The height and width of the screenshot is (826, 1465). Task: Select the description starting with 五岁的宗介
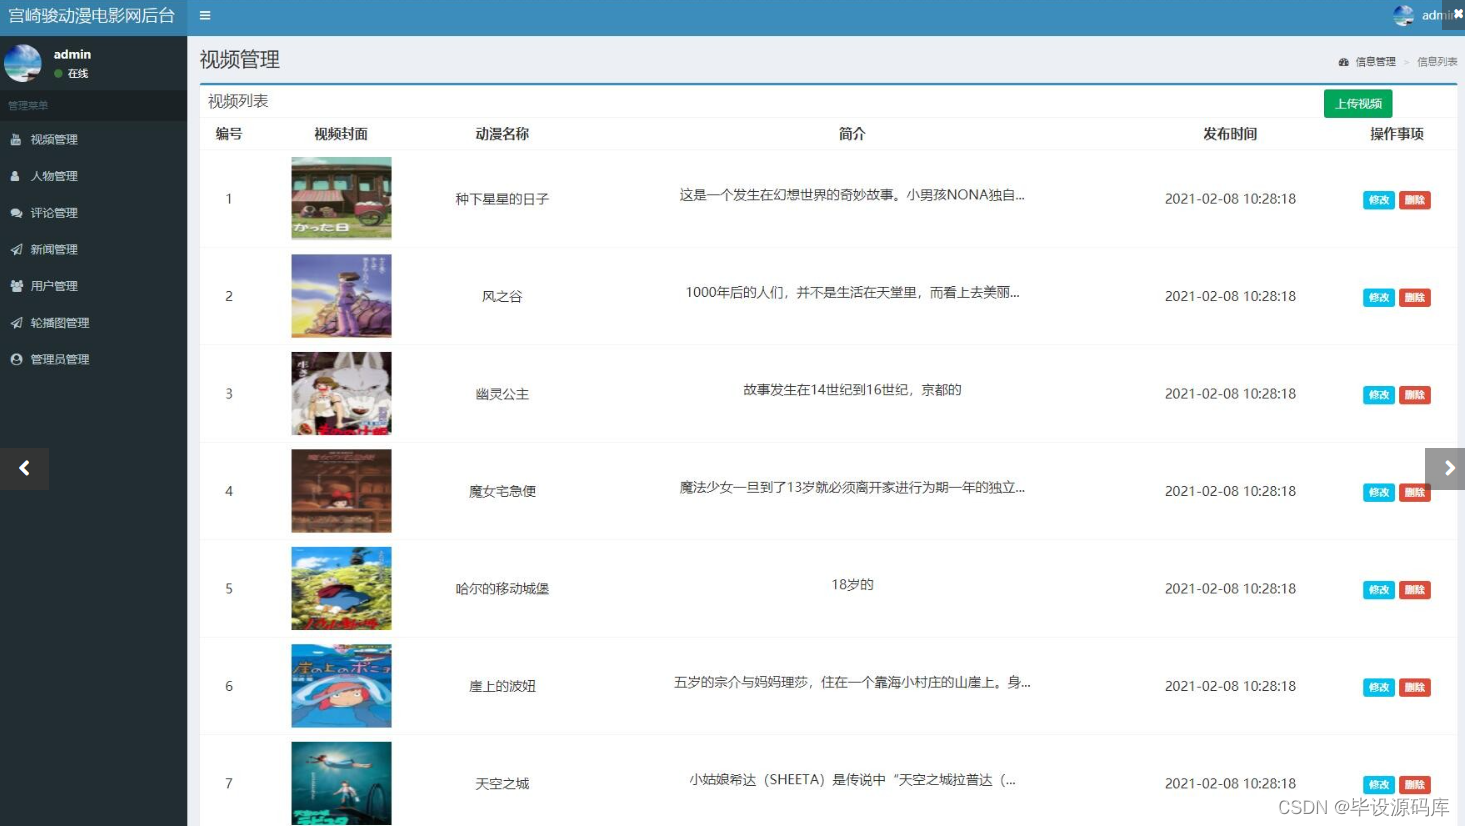pos(852,683)
